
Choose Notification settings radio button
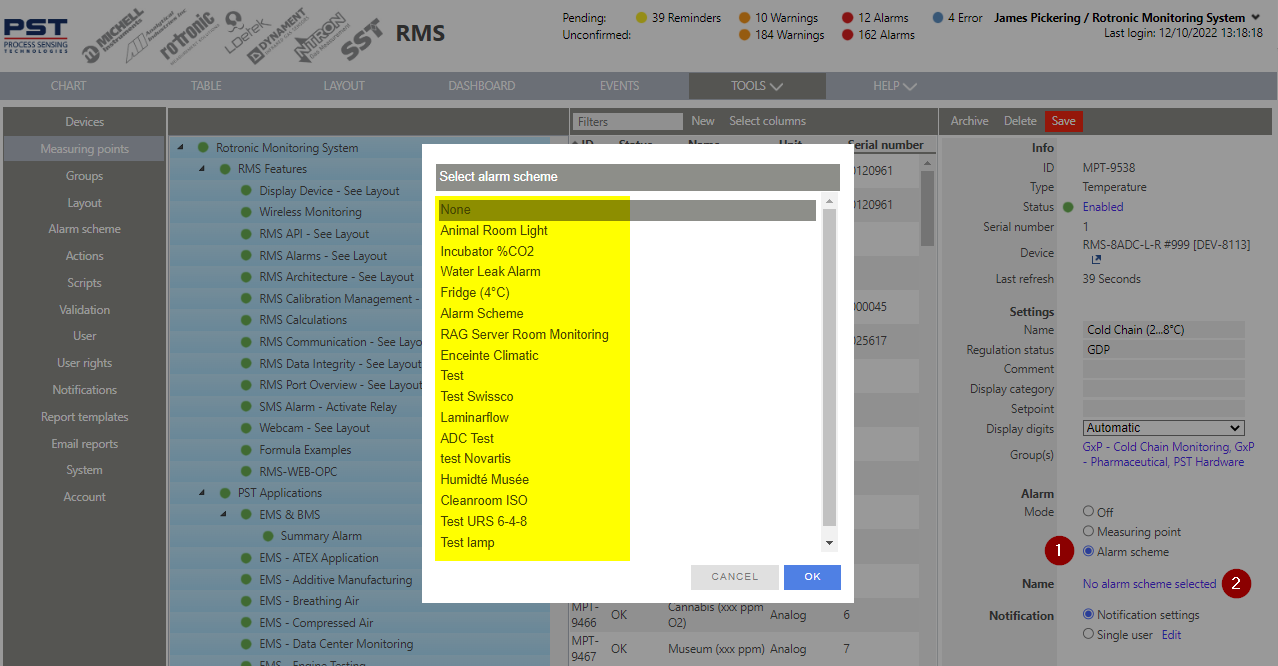tap(1089, 615)
